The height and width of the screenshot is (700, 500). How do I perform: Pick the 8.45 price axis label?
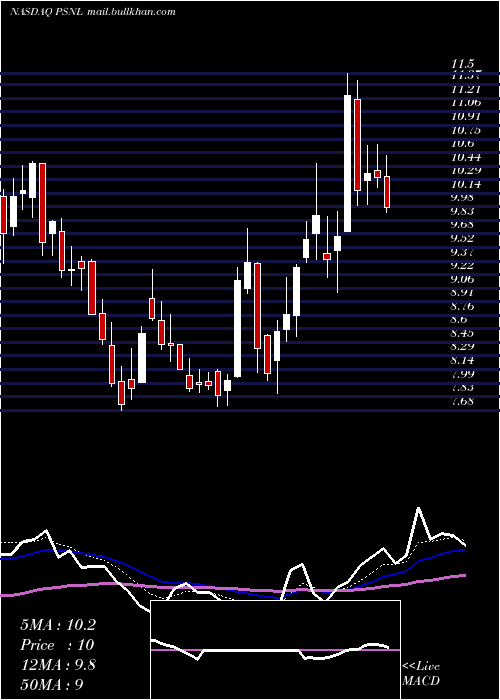coord(464,333)
